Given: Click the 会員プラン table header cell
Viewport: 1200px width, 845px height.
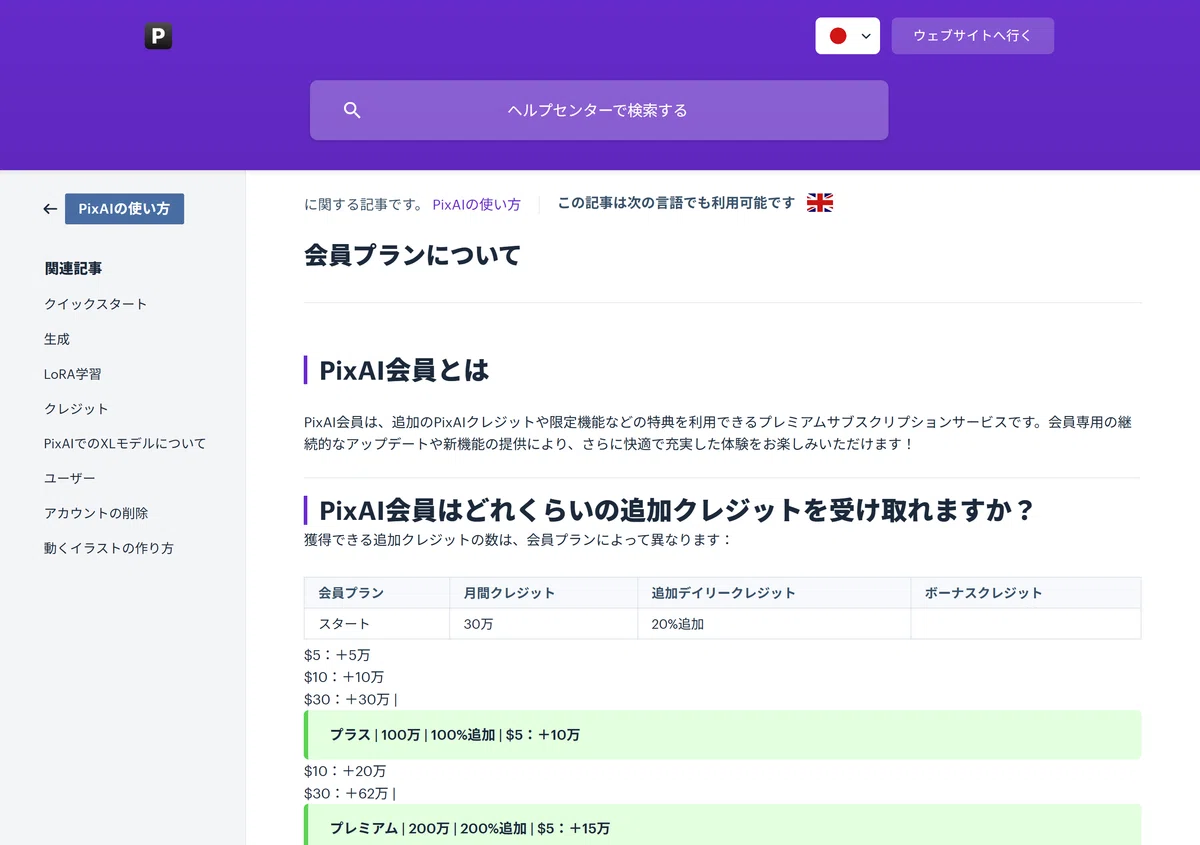Looking at the screenshot, I should [x=377, y=593].
